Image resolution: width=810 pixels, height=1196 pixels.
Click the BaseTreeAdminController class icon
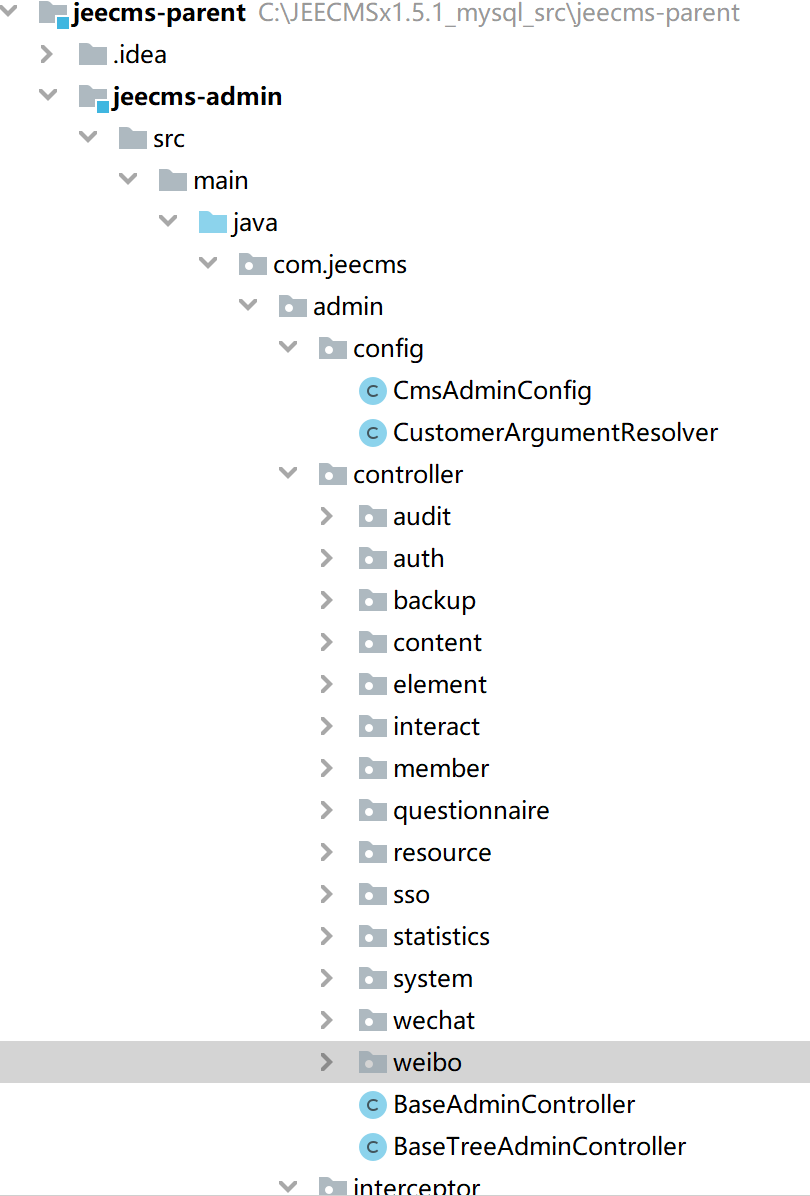point(372,1147)
